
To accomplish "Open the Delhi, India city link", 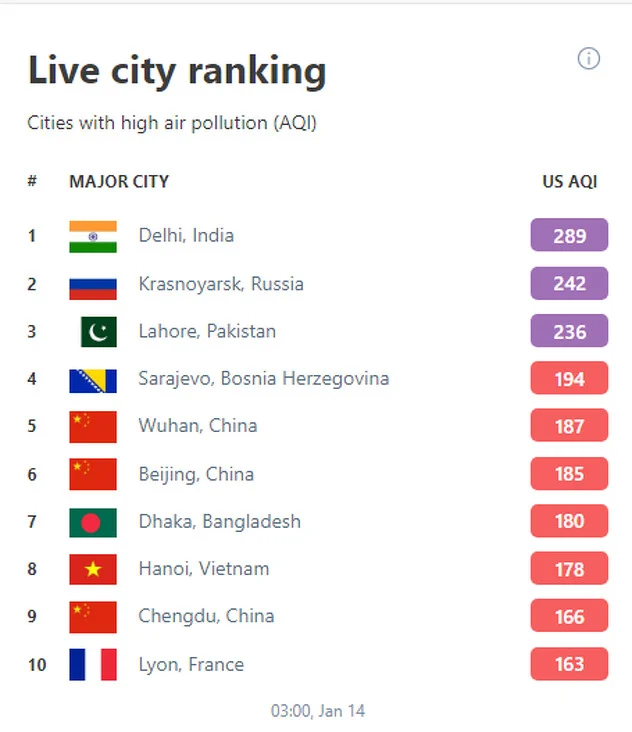I will [x=186, y=236].
